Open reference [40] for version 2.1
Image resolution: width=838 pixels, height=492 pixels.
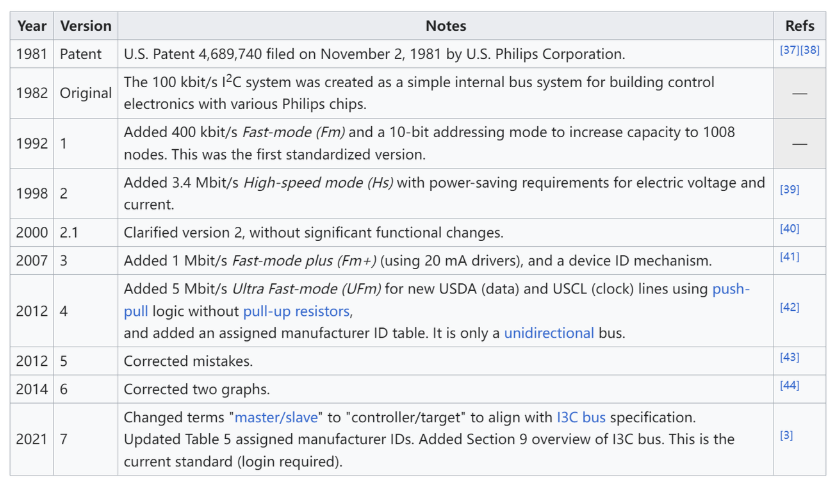(789, 229)
